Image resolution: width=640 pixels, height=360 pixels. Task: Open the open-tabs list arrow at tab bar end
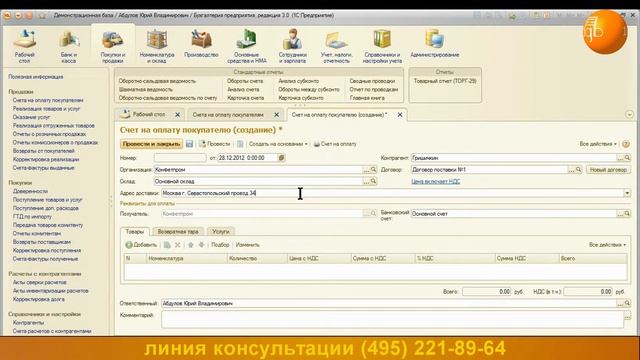(629, 115)
